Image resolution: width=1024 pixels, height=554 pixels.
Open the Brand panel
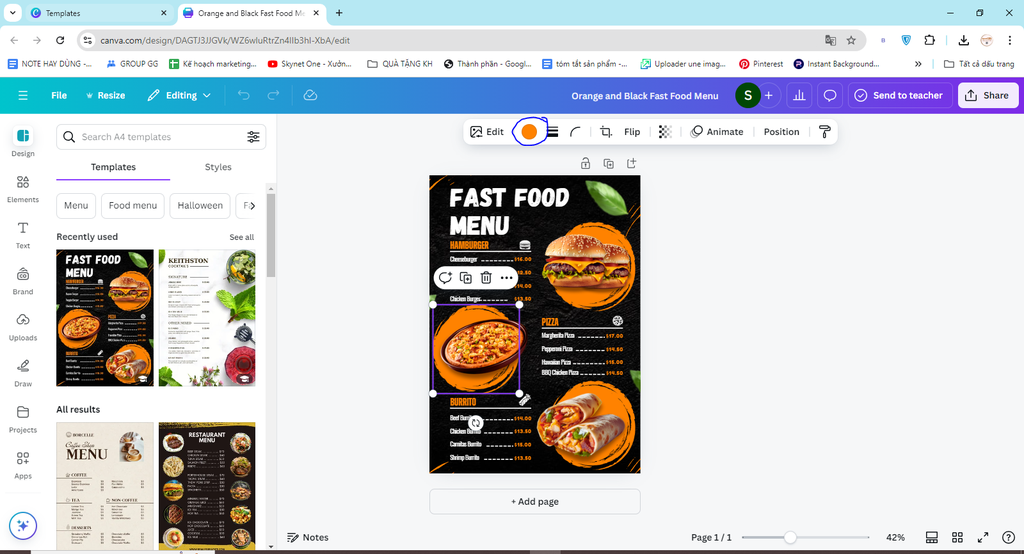[23, 281]
